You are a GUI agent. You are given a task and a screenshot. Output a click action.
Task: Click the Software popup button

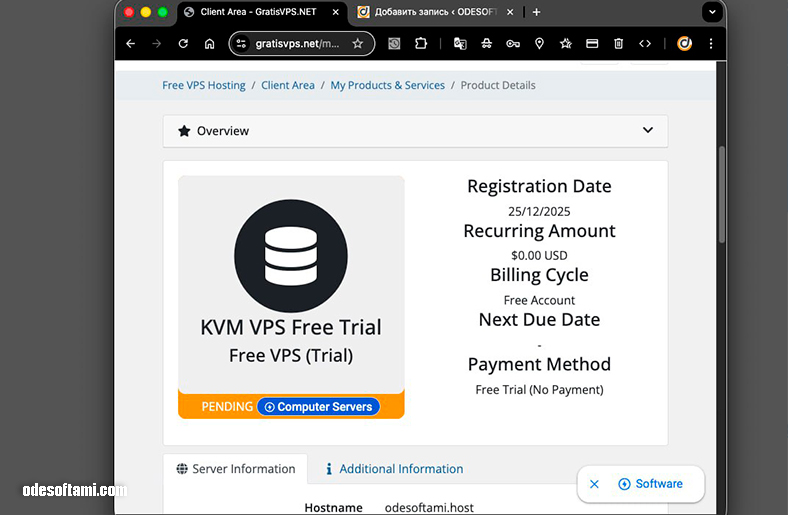coord(650,484)
